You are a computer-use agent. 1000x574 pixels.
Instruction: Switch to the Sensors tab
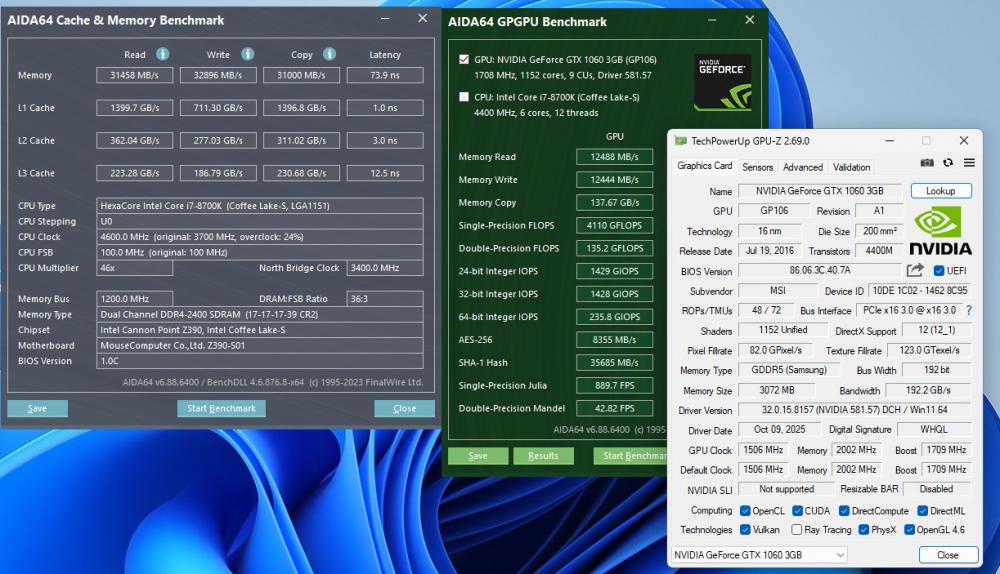757,167
